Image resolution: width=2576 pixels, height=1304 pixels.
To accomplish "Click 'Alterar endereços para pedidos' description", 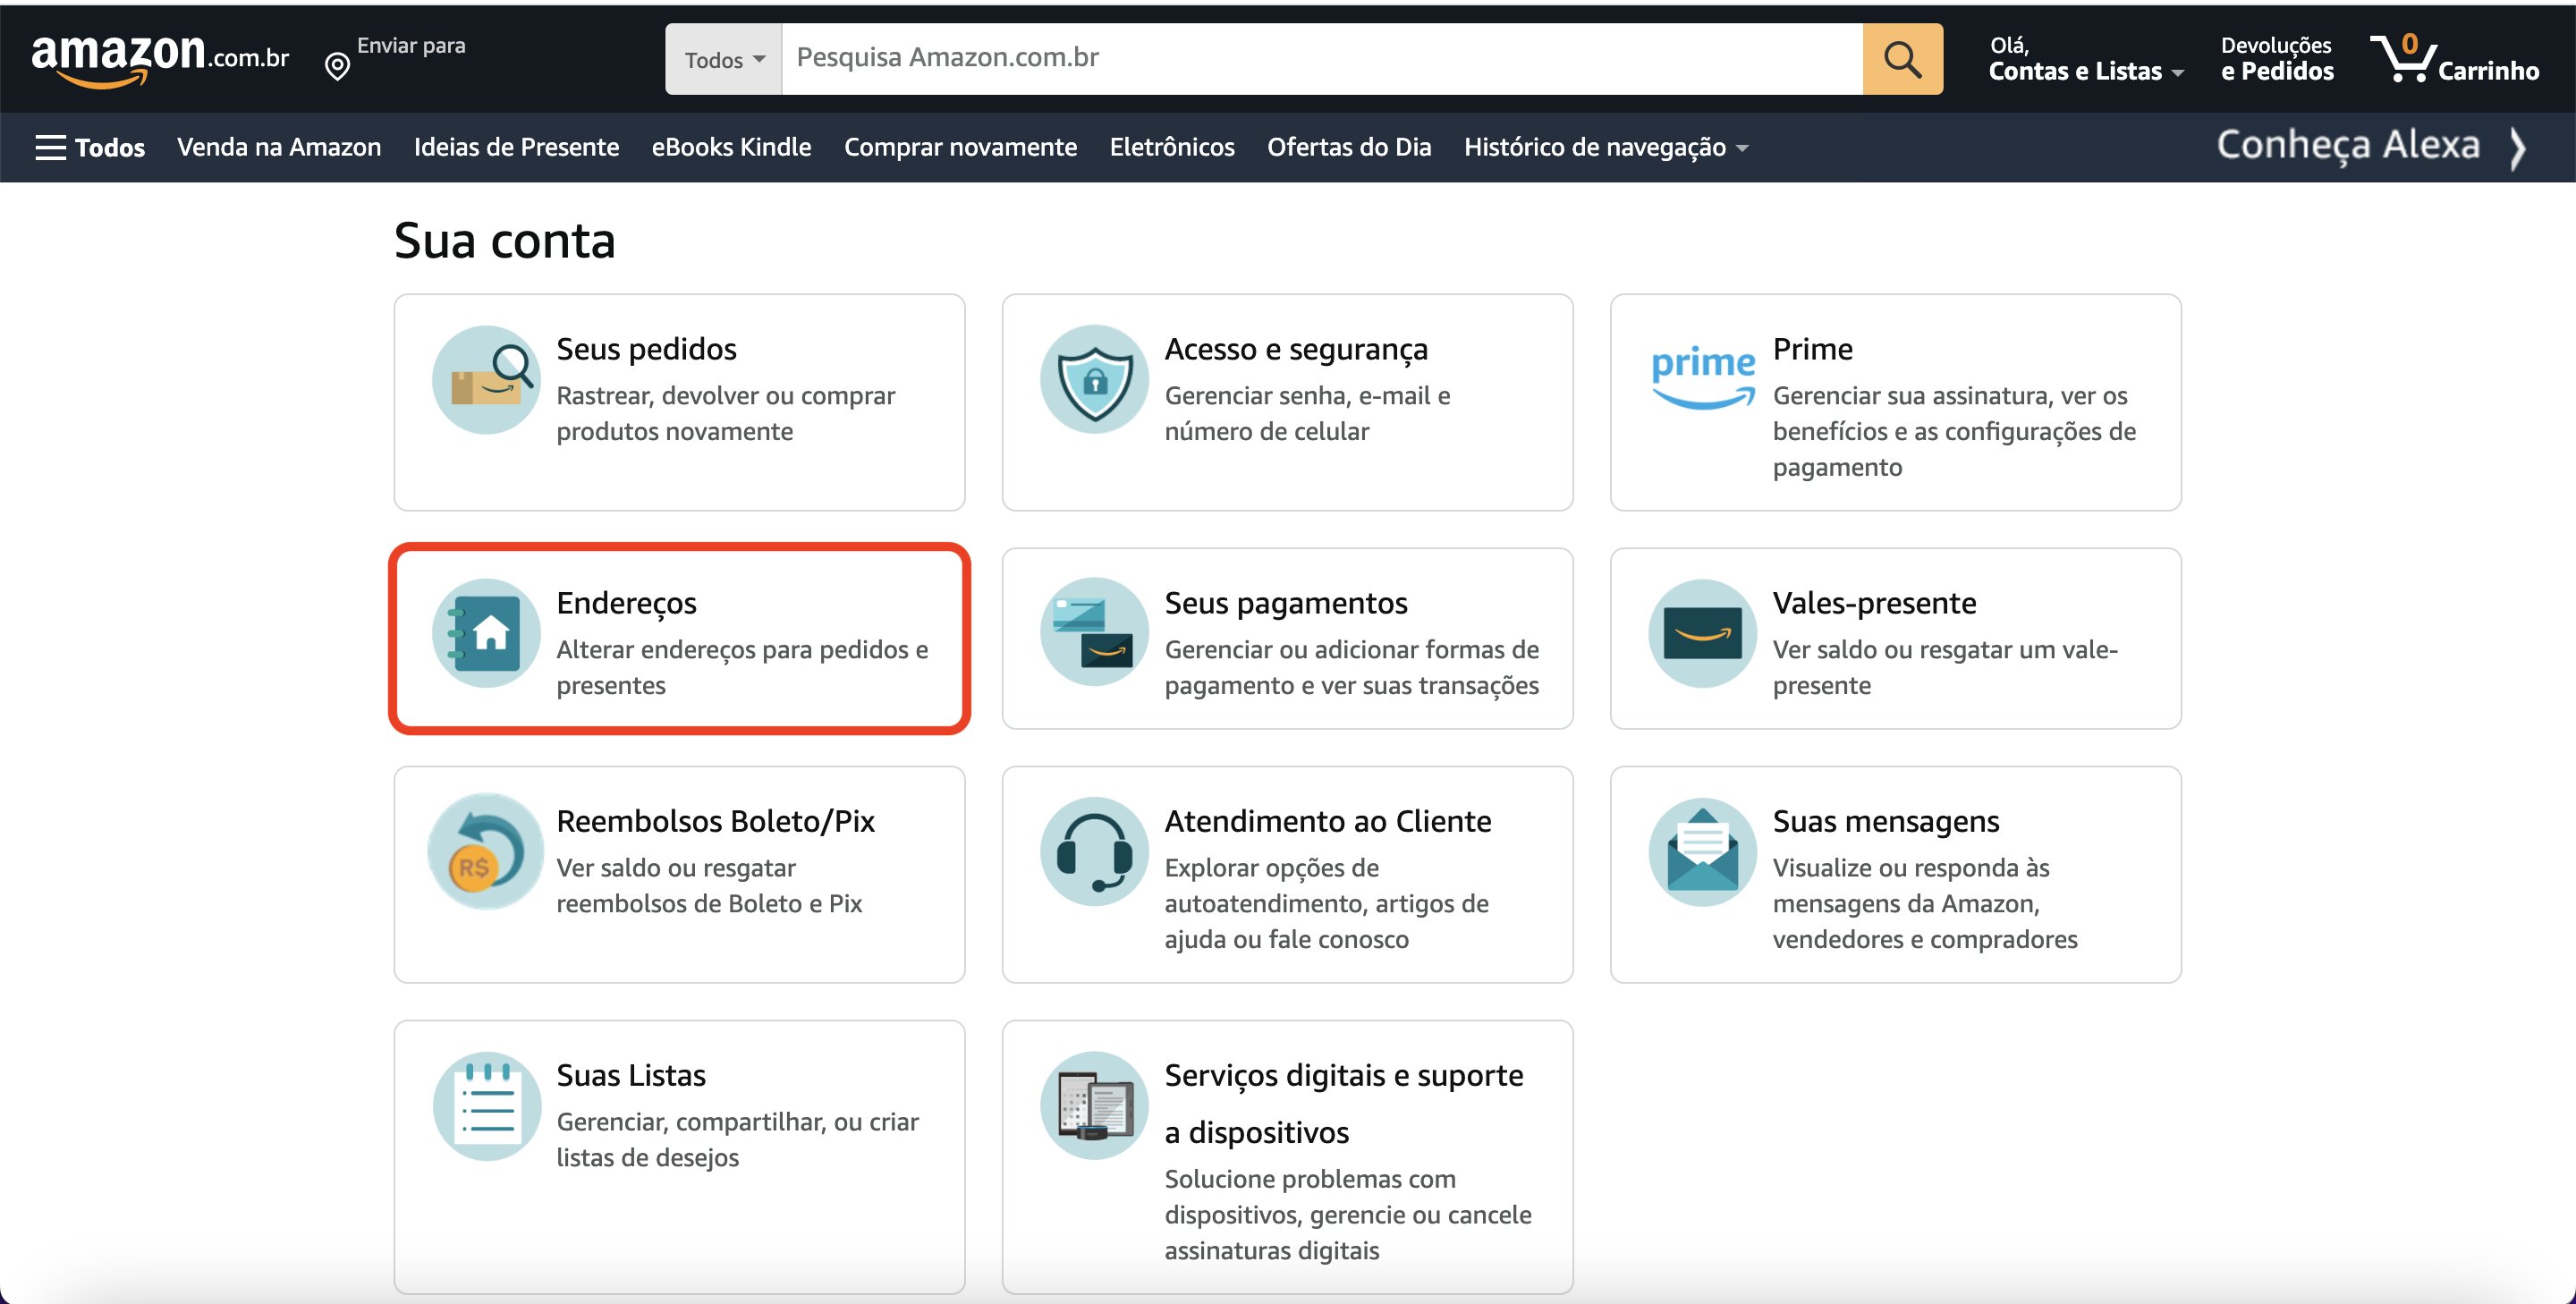I will [x=742, y=667].
